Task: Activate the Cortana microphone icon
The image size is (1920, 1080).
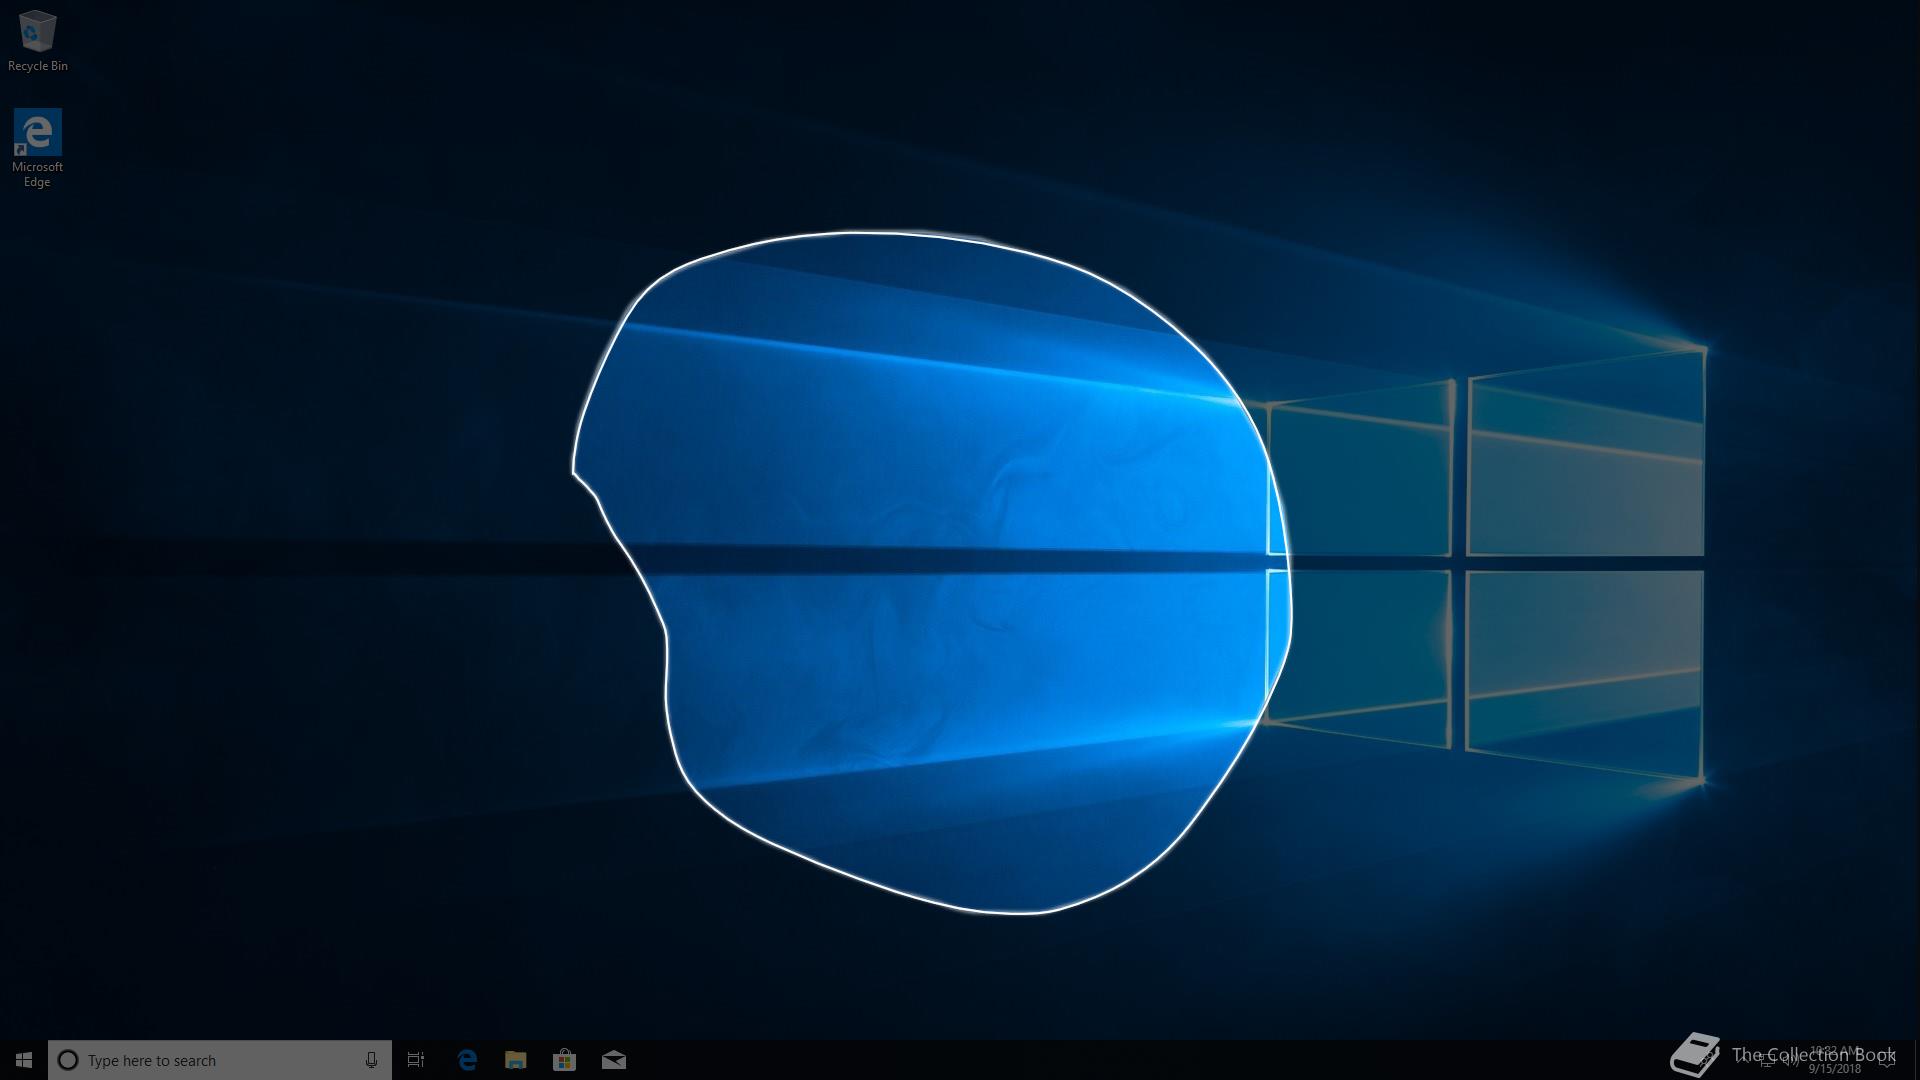Action: tap(371, 1060)
